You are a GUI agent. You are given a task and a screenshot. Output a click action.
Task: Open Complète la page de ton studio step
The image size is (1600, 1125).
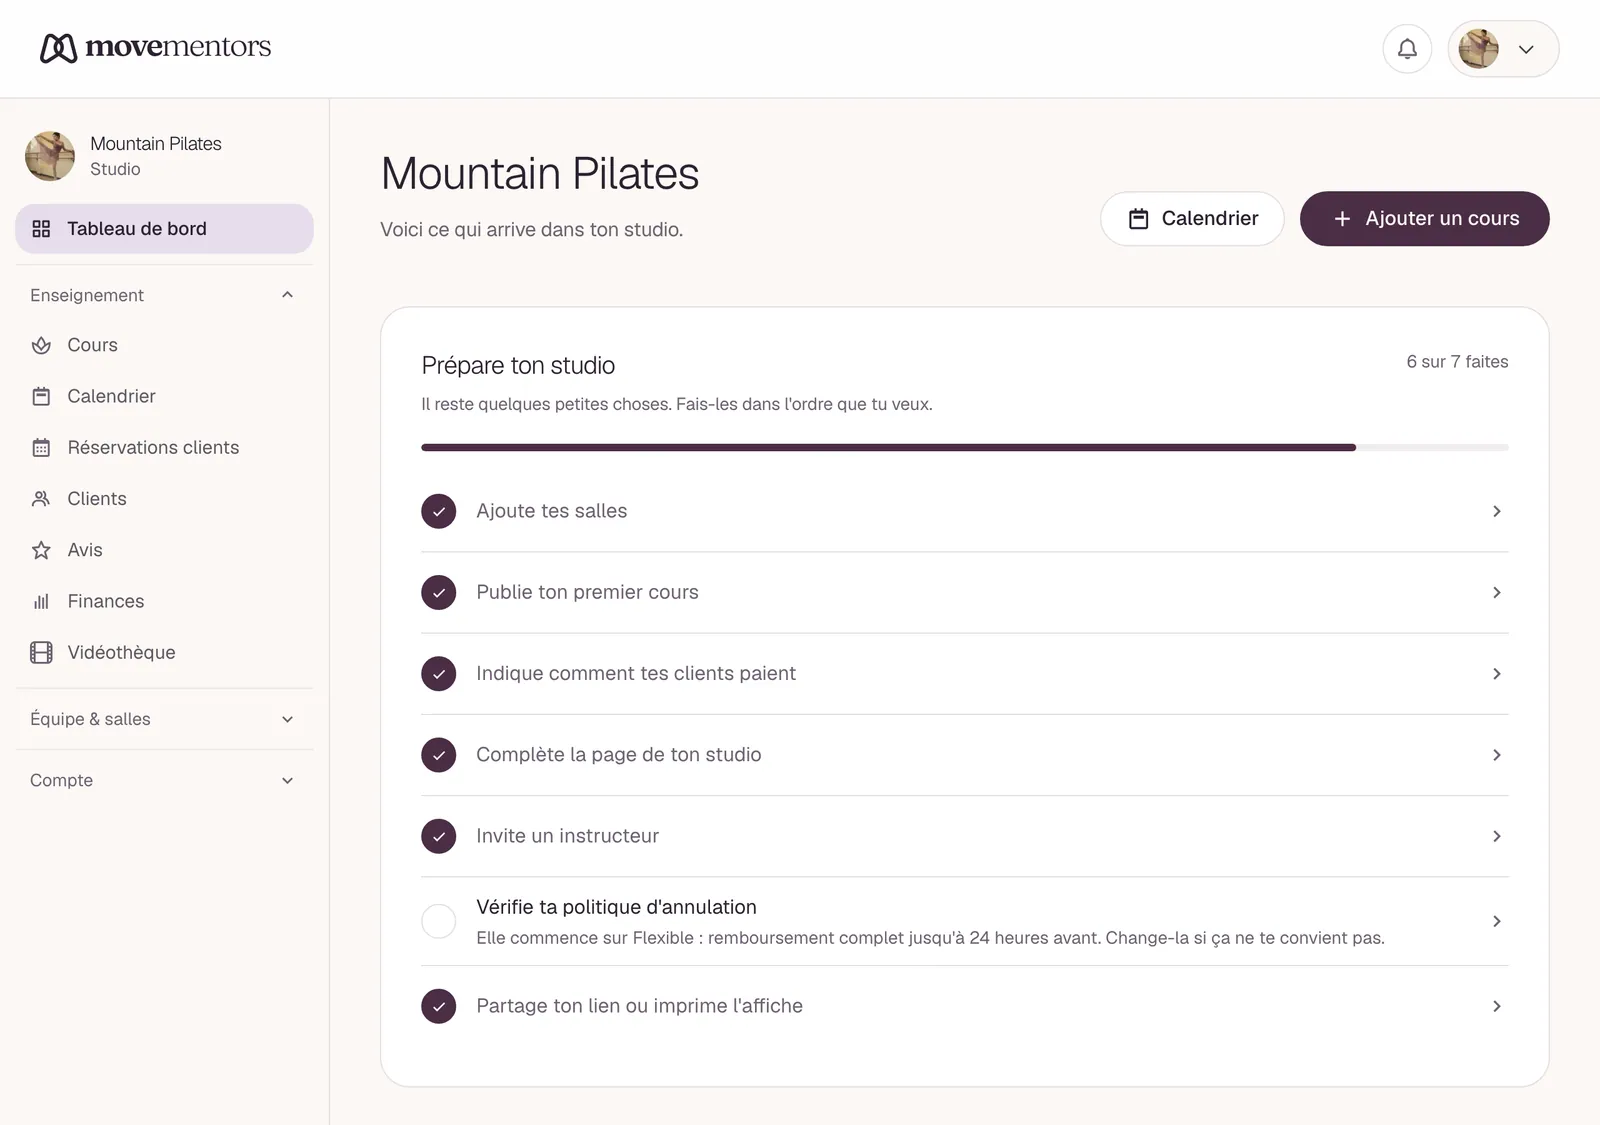point(964,755)
